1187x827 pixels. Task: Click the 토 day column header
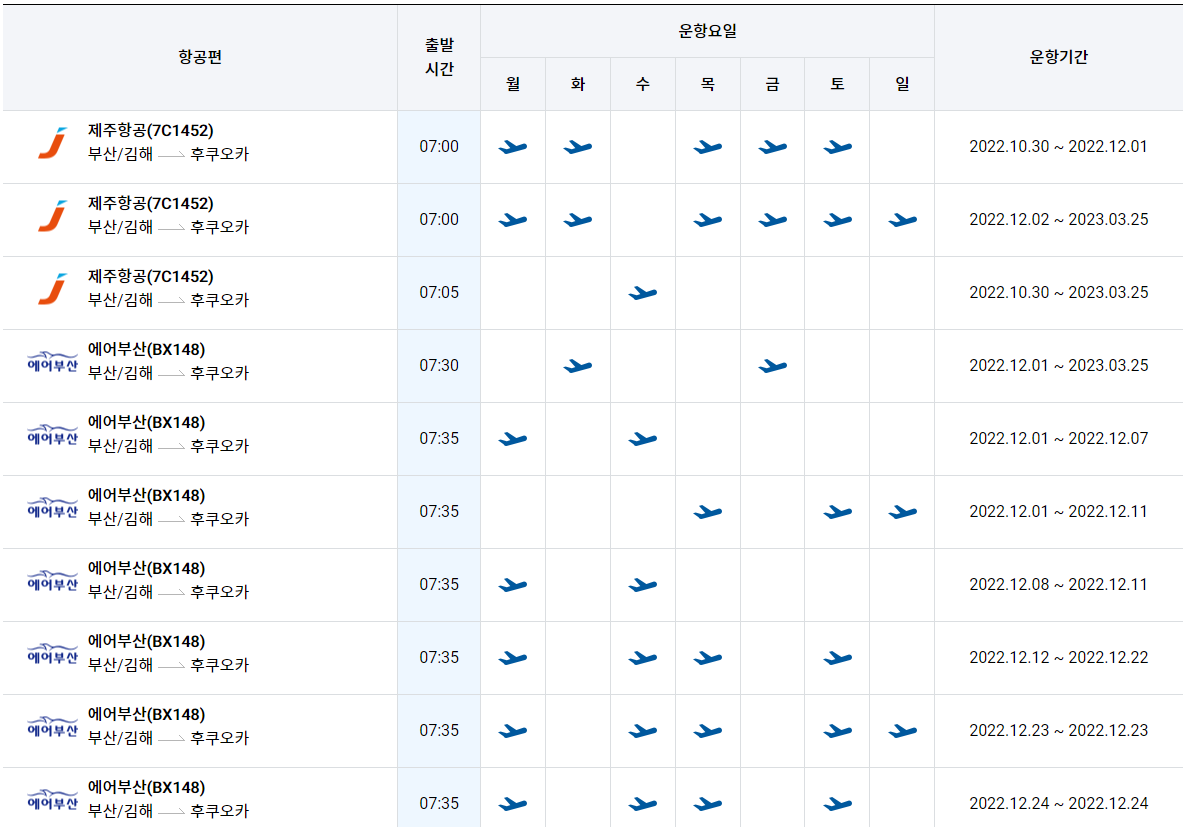[x=836, y=84]
